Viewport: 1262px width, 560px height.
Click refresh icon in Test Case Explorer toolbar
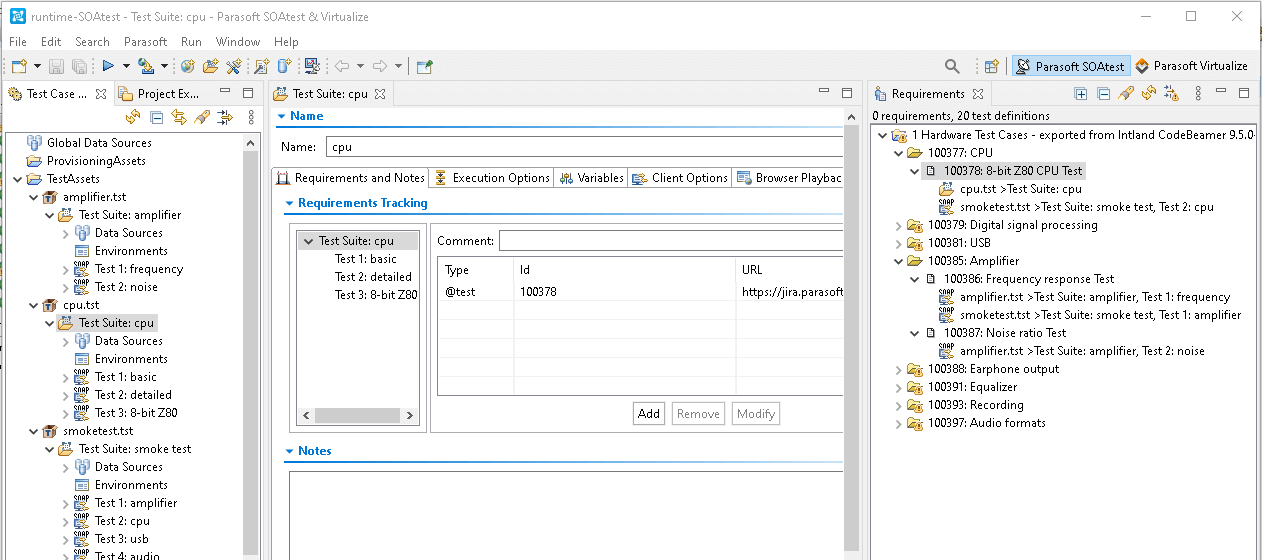[134, 117]
